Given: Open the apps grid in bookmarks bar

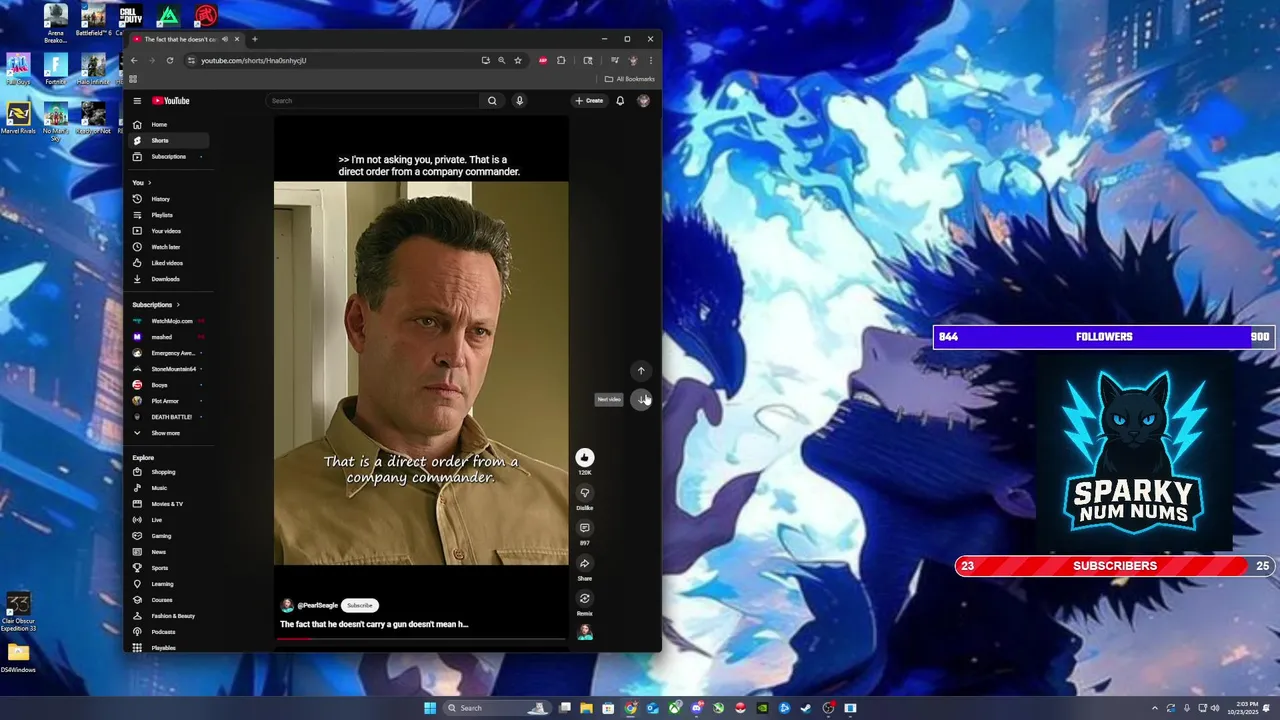Looking at the screenshot, I should [x=133, y=79].
